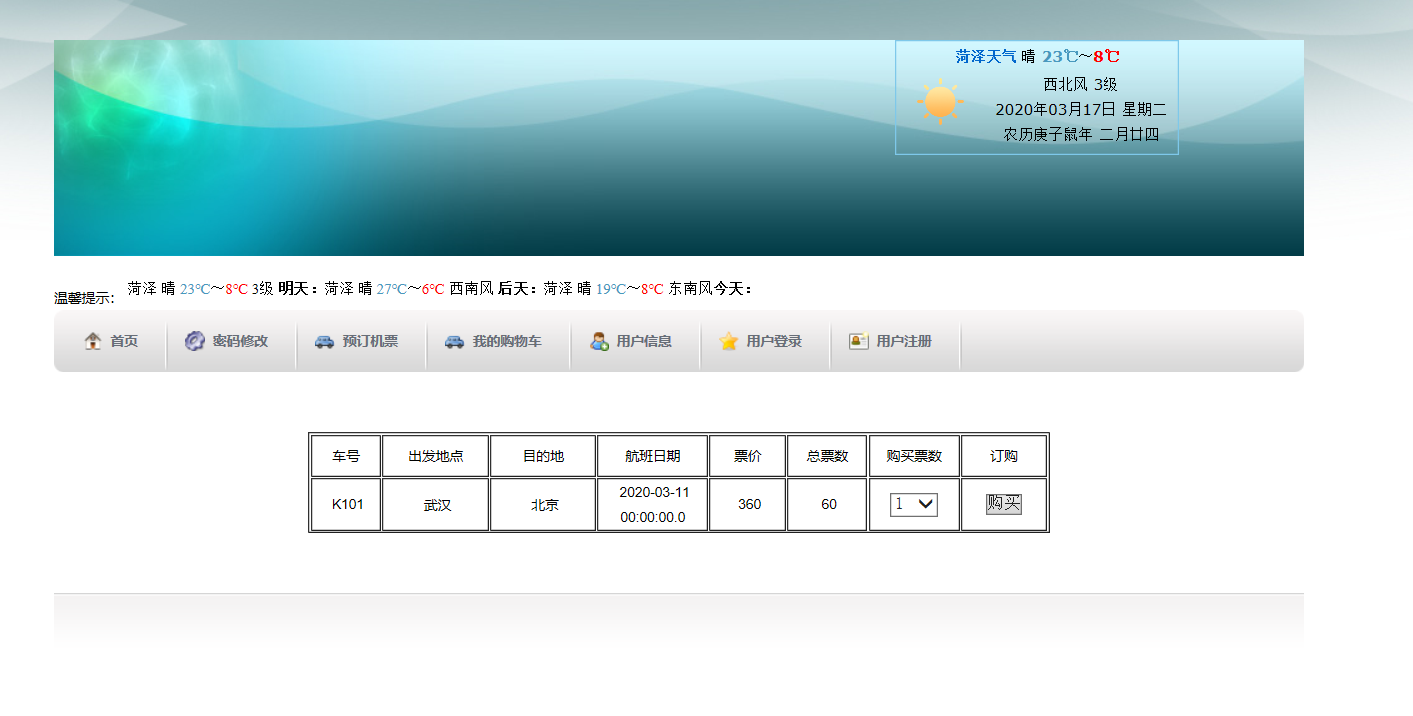Select the 2020-03-11 departure date cell

(x=653, y=505)
